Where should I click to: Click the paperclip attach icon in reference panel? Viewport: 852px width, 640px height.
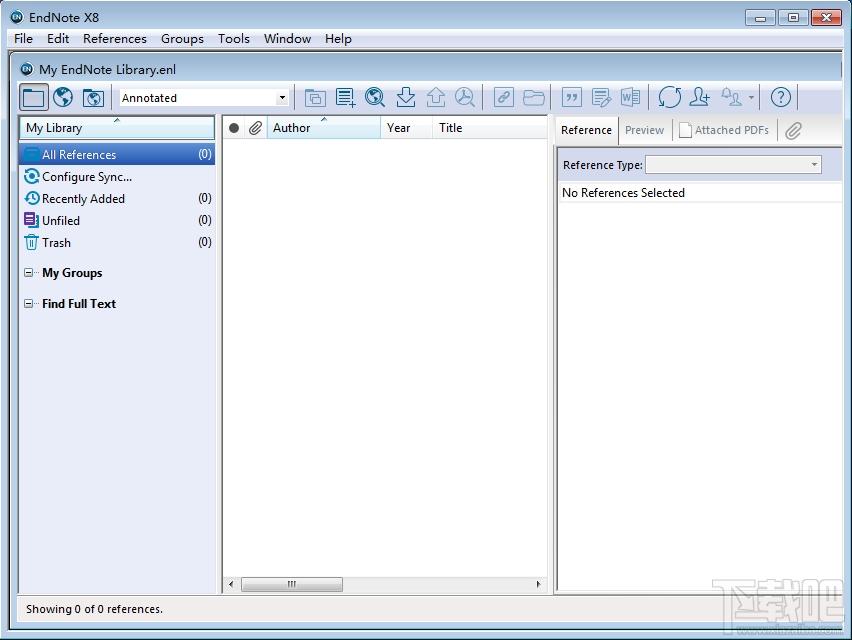793,130
